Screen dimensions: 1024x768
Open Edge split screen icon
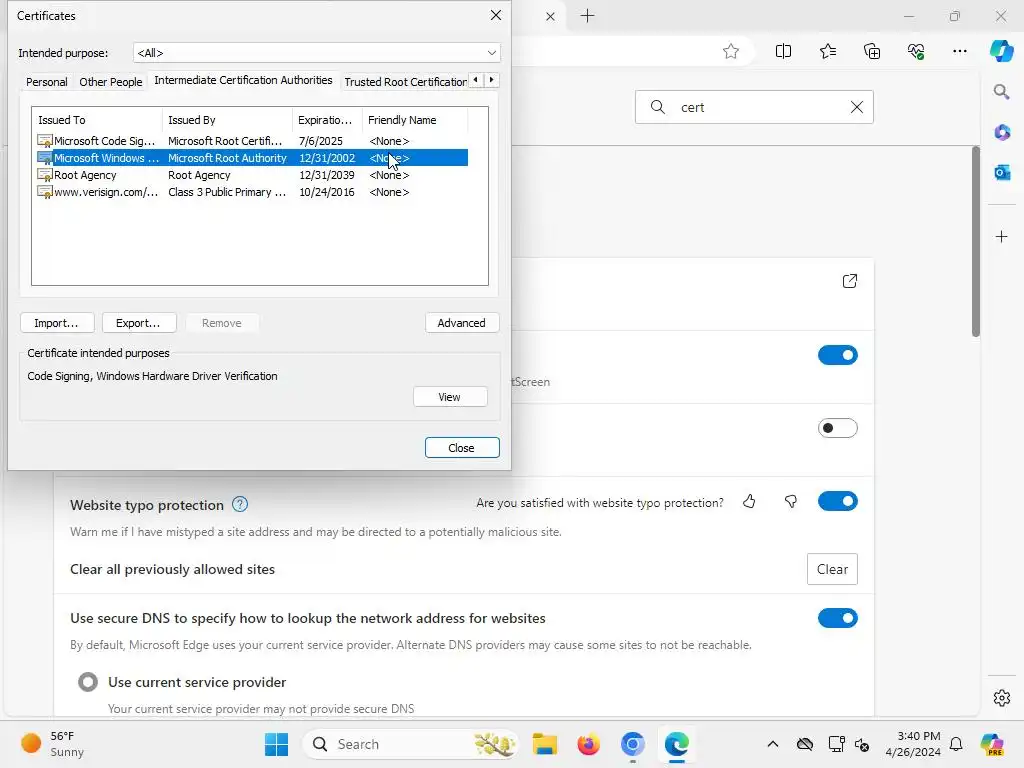pyautogui.click(x=783, y=52)
